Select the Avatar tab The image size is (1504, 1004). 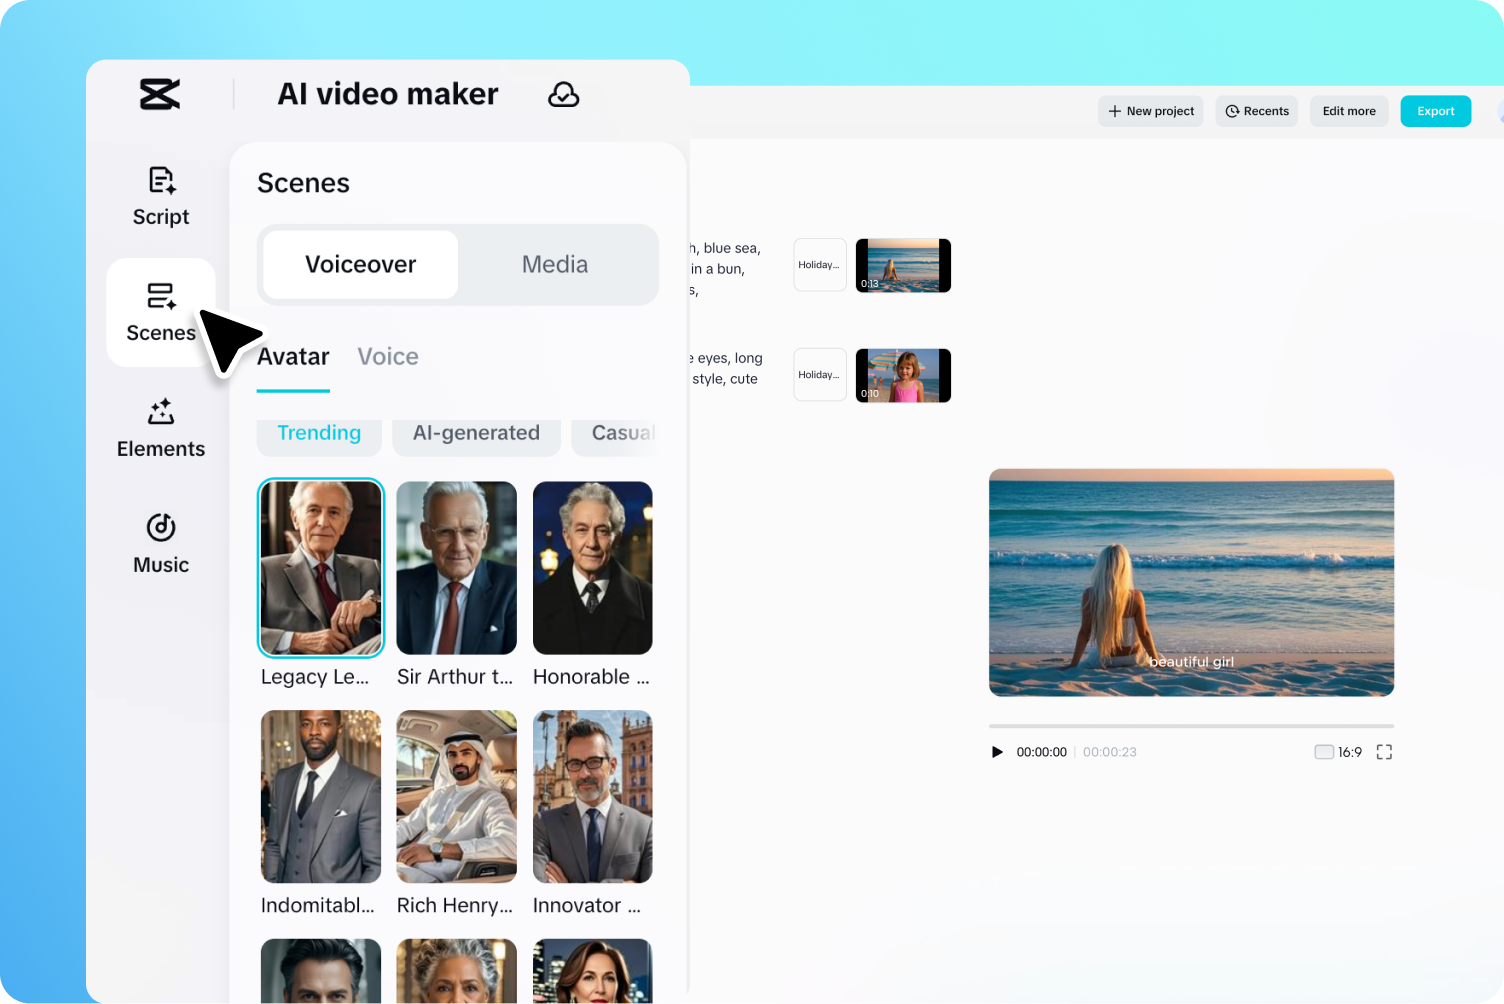pos(293,357)
